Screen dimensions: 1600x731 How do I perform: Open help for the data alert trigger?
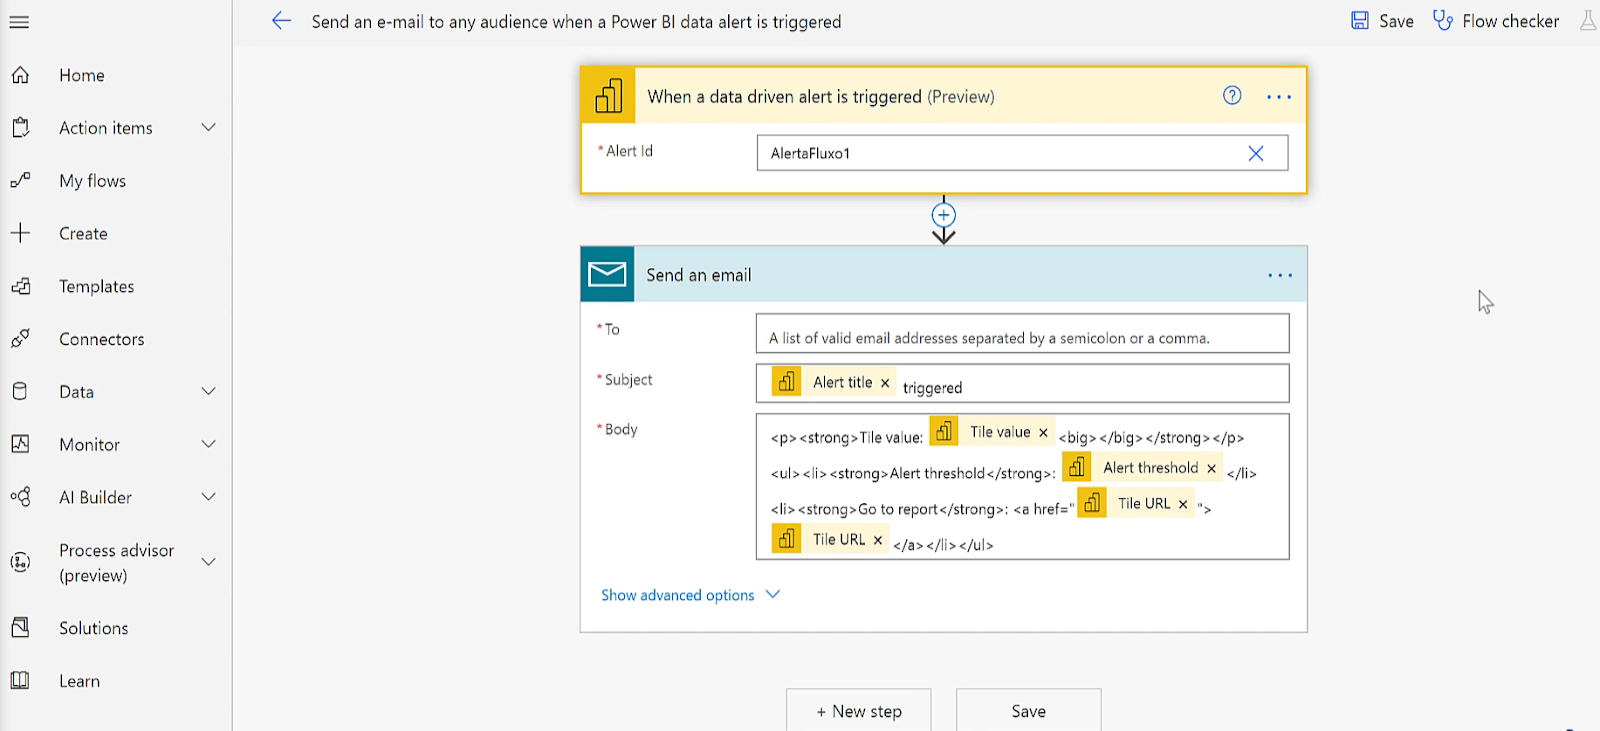1232,96
